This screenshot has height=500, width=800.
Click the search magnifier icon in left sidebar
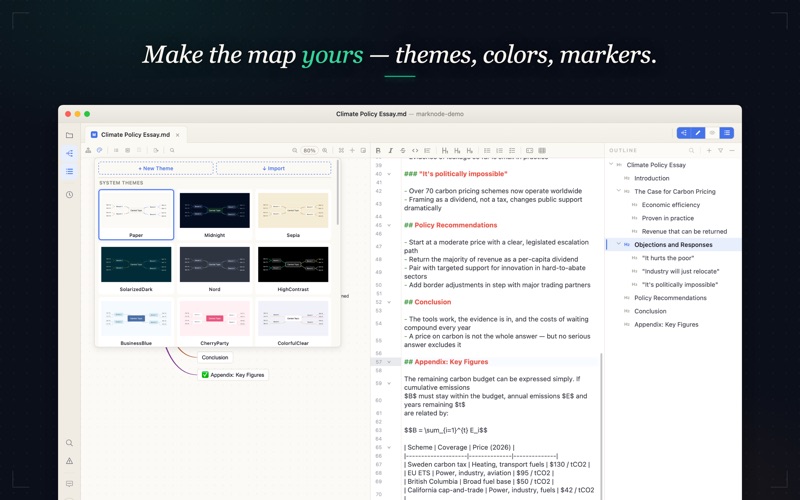click(x=69, y=443)
